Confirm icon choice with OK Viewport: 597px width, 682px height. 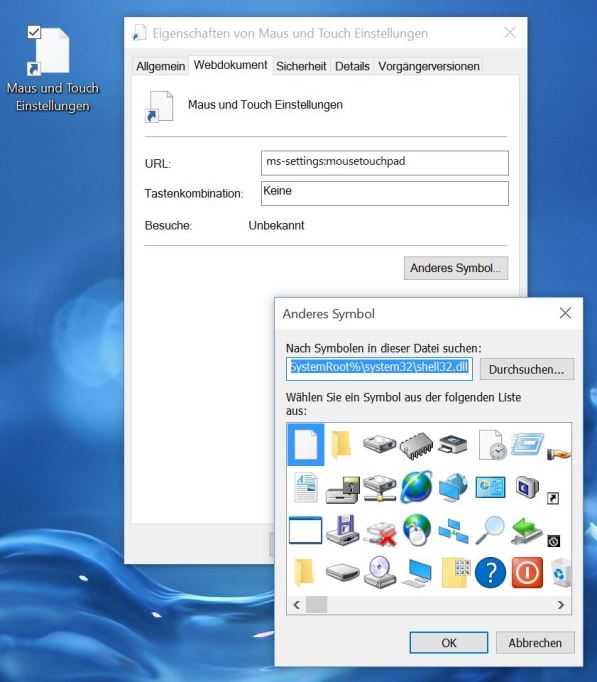(449, 643)
